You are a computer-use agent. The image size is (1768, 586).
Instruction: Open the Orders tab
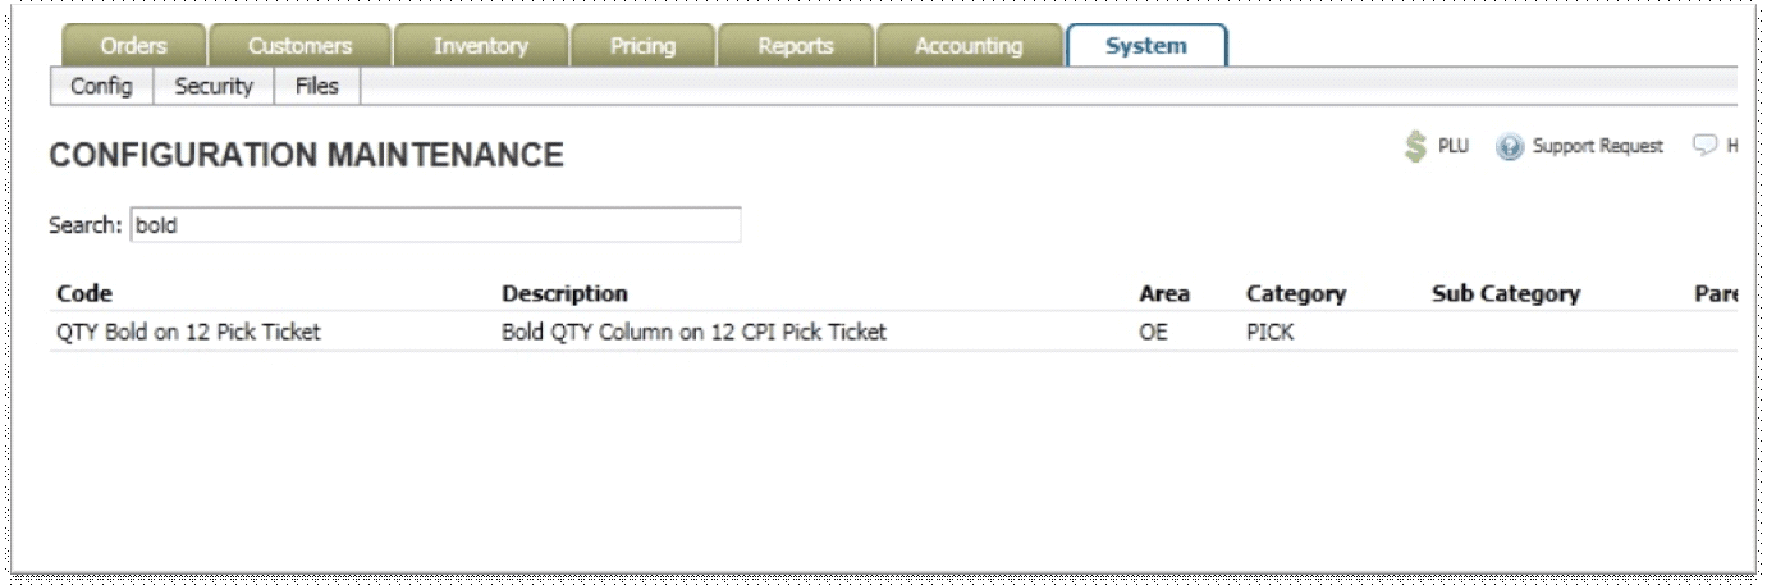(x=134, y=46)
